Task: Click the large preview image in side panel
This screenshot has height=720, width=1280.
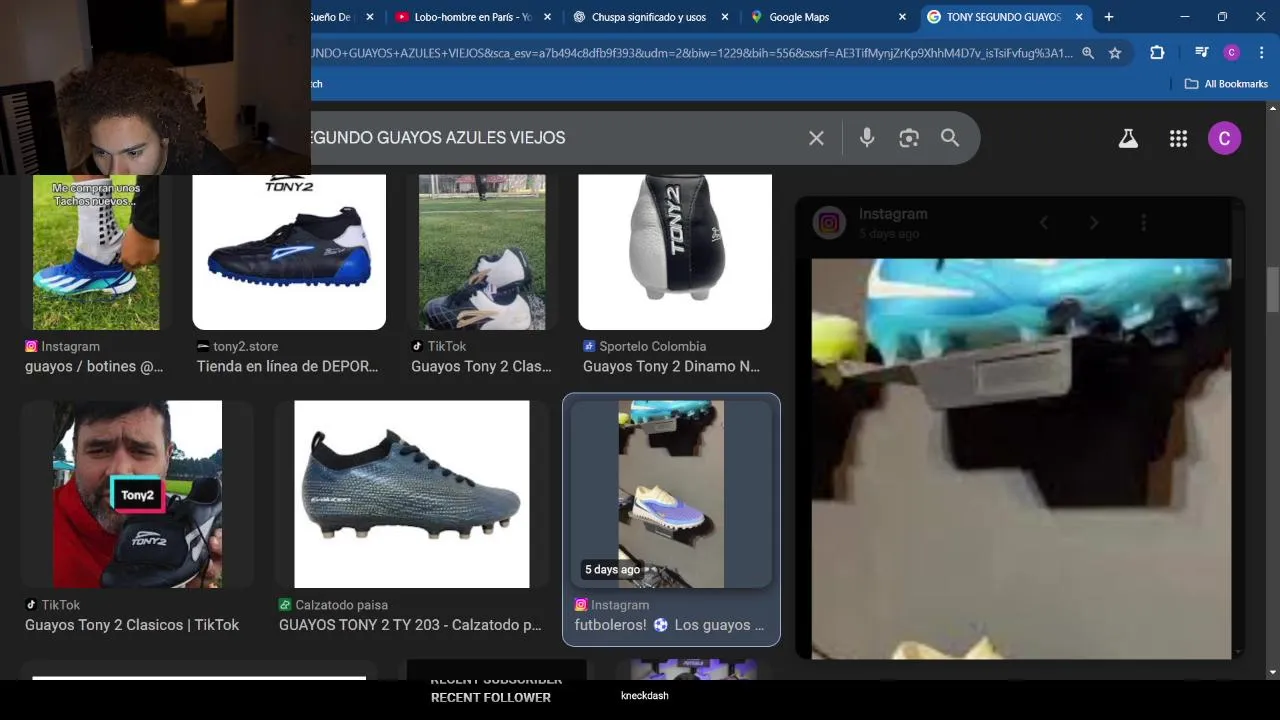Action: (x=1021, y=459)
